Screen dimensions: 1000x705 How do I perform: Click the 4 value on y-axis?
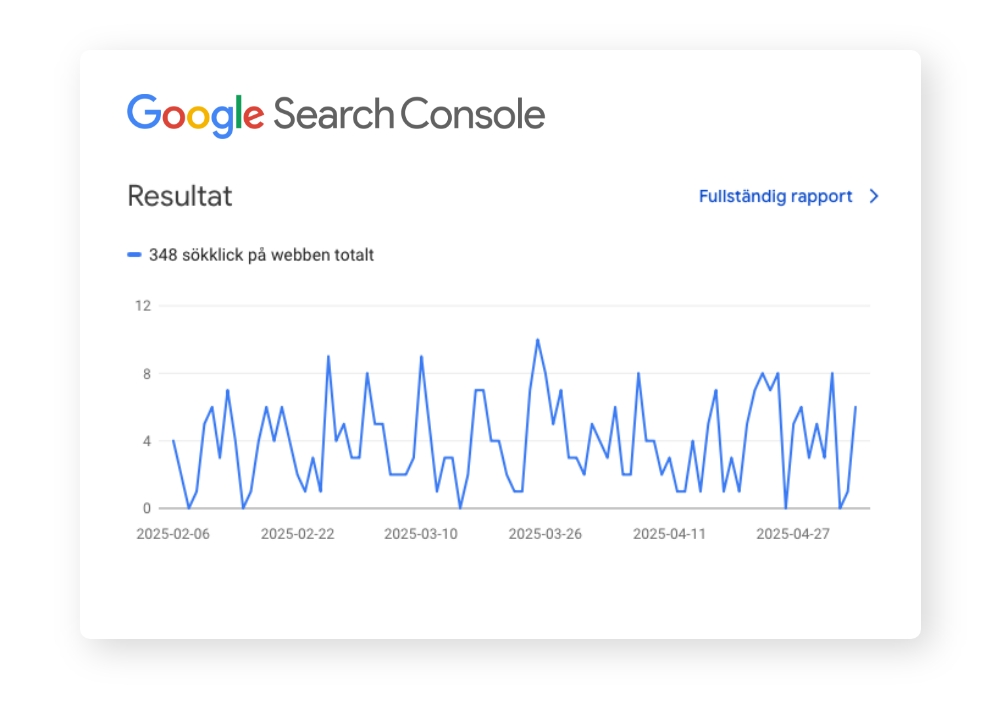tap(147, 442)
